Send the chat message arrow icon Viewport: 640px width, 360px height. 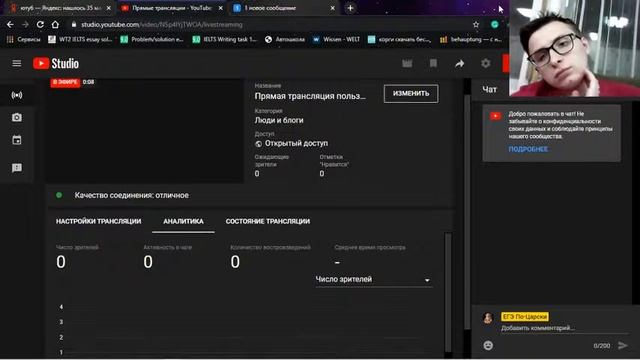(623, 345)
